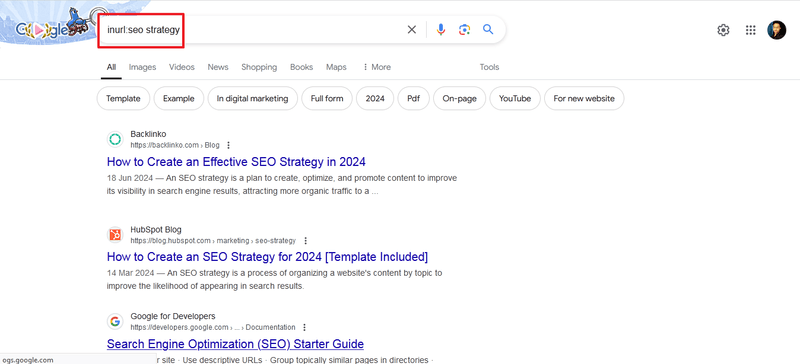
Task: Submit search with the magnifier icon
Action: (488, 30)
